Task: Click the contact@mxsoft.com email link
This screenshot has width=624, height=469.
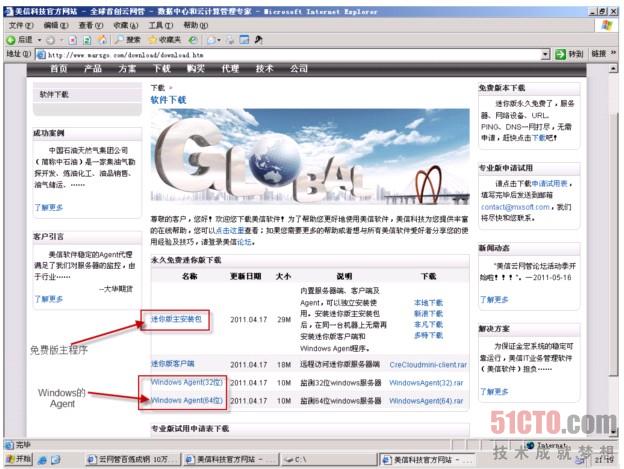Action: pyautogui.click(x=515, y=207)
